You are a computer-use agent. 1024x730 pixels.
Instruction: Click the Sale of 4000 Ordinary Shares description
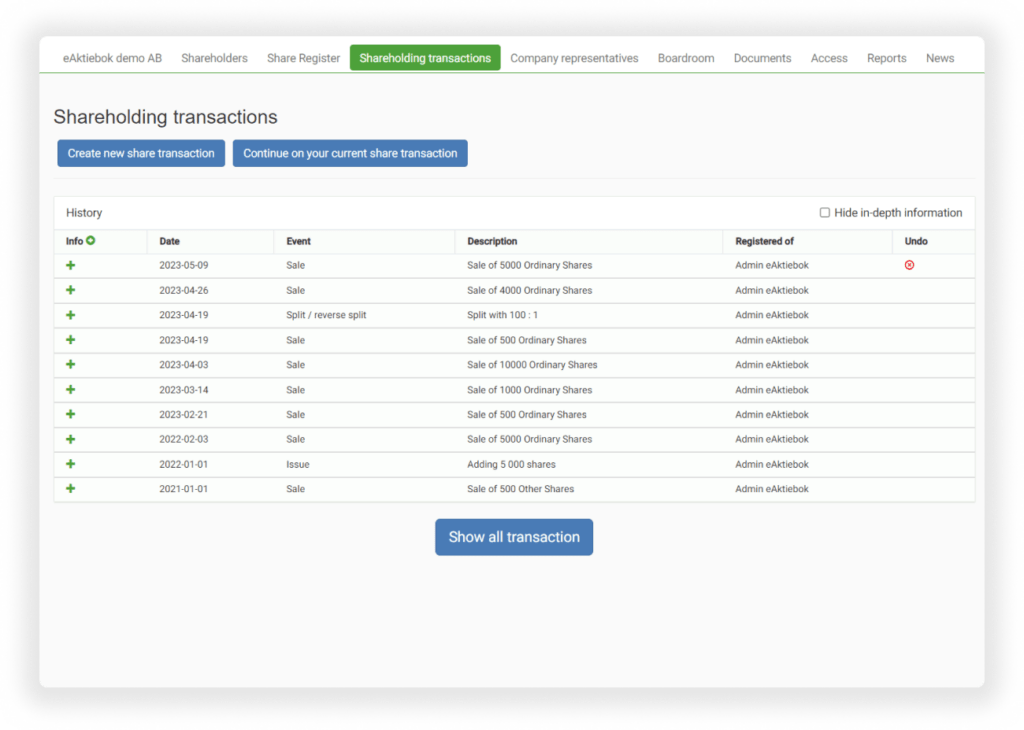tap(530, 290)
